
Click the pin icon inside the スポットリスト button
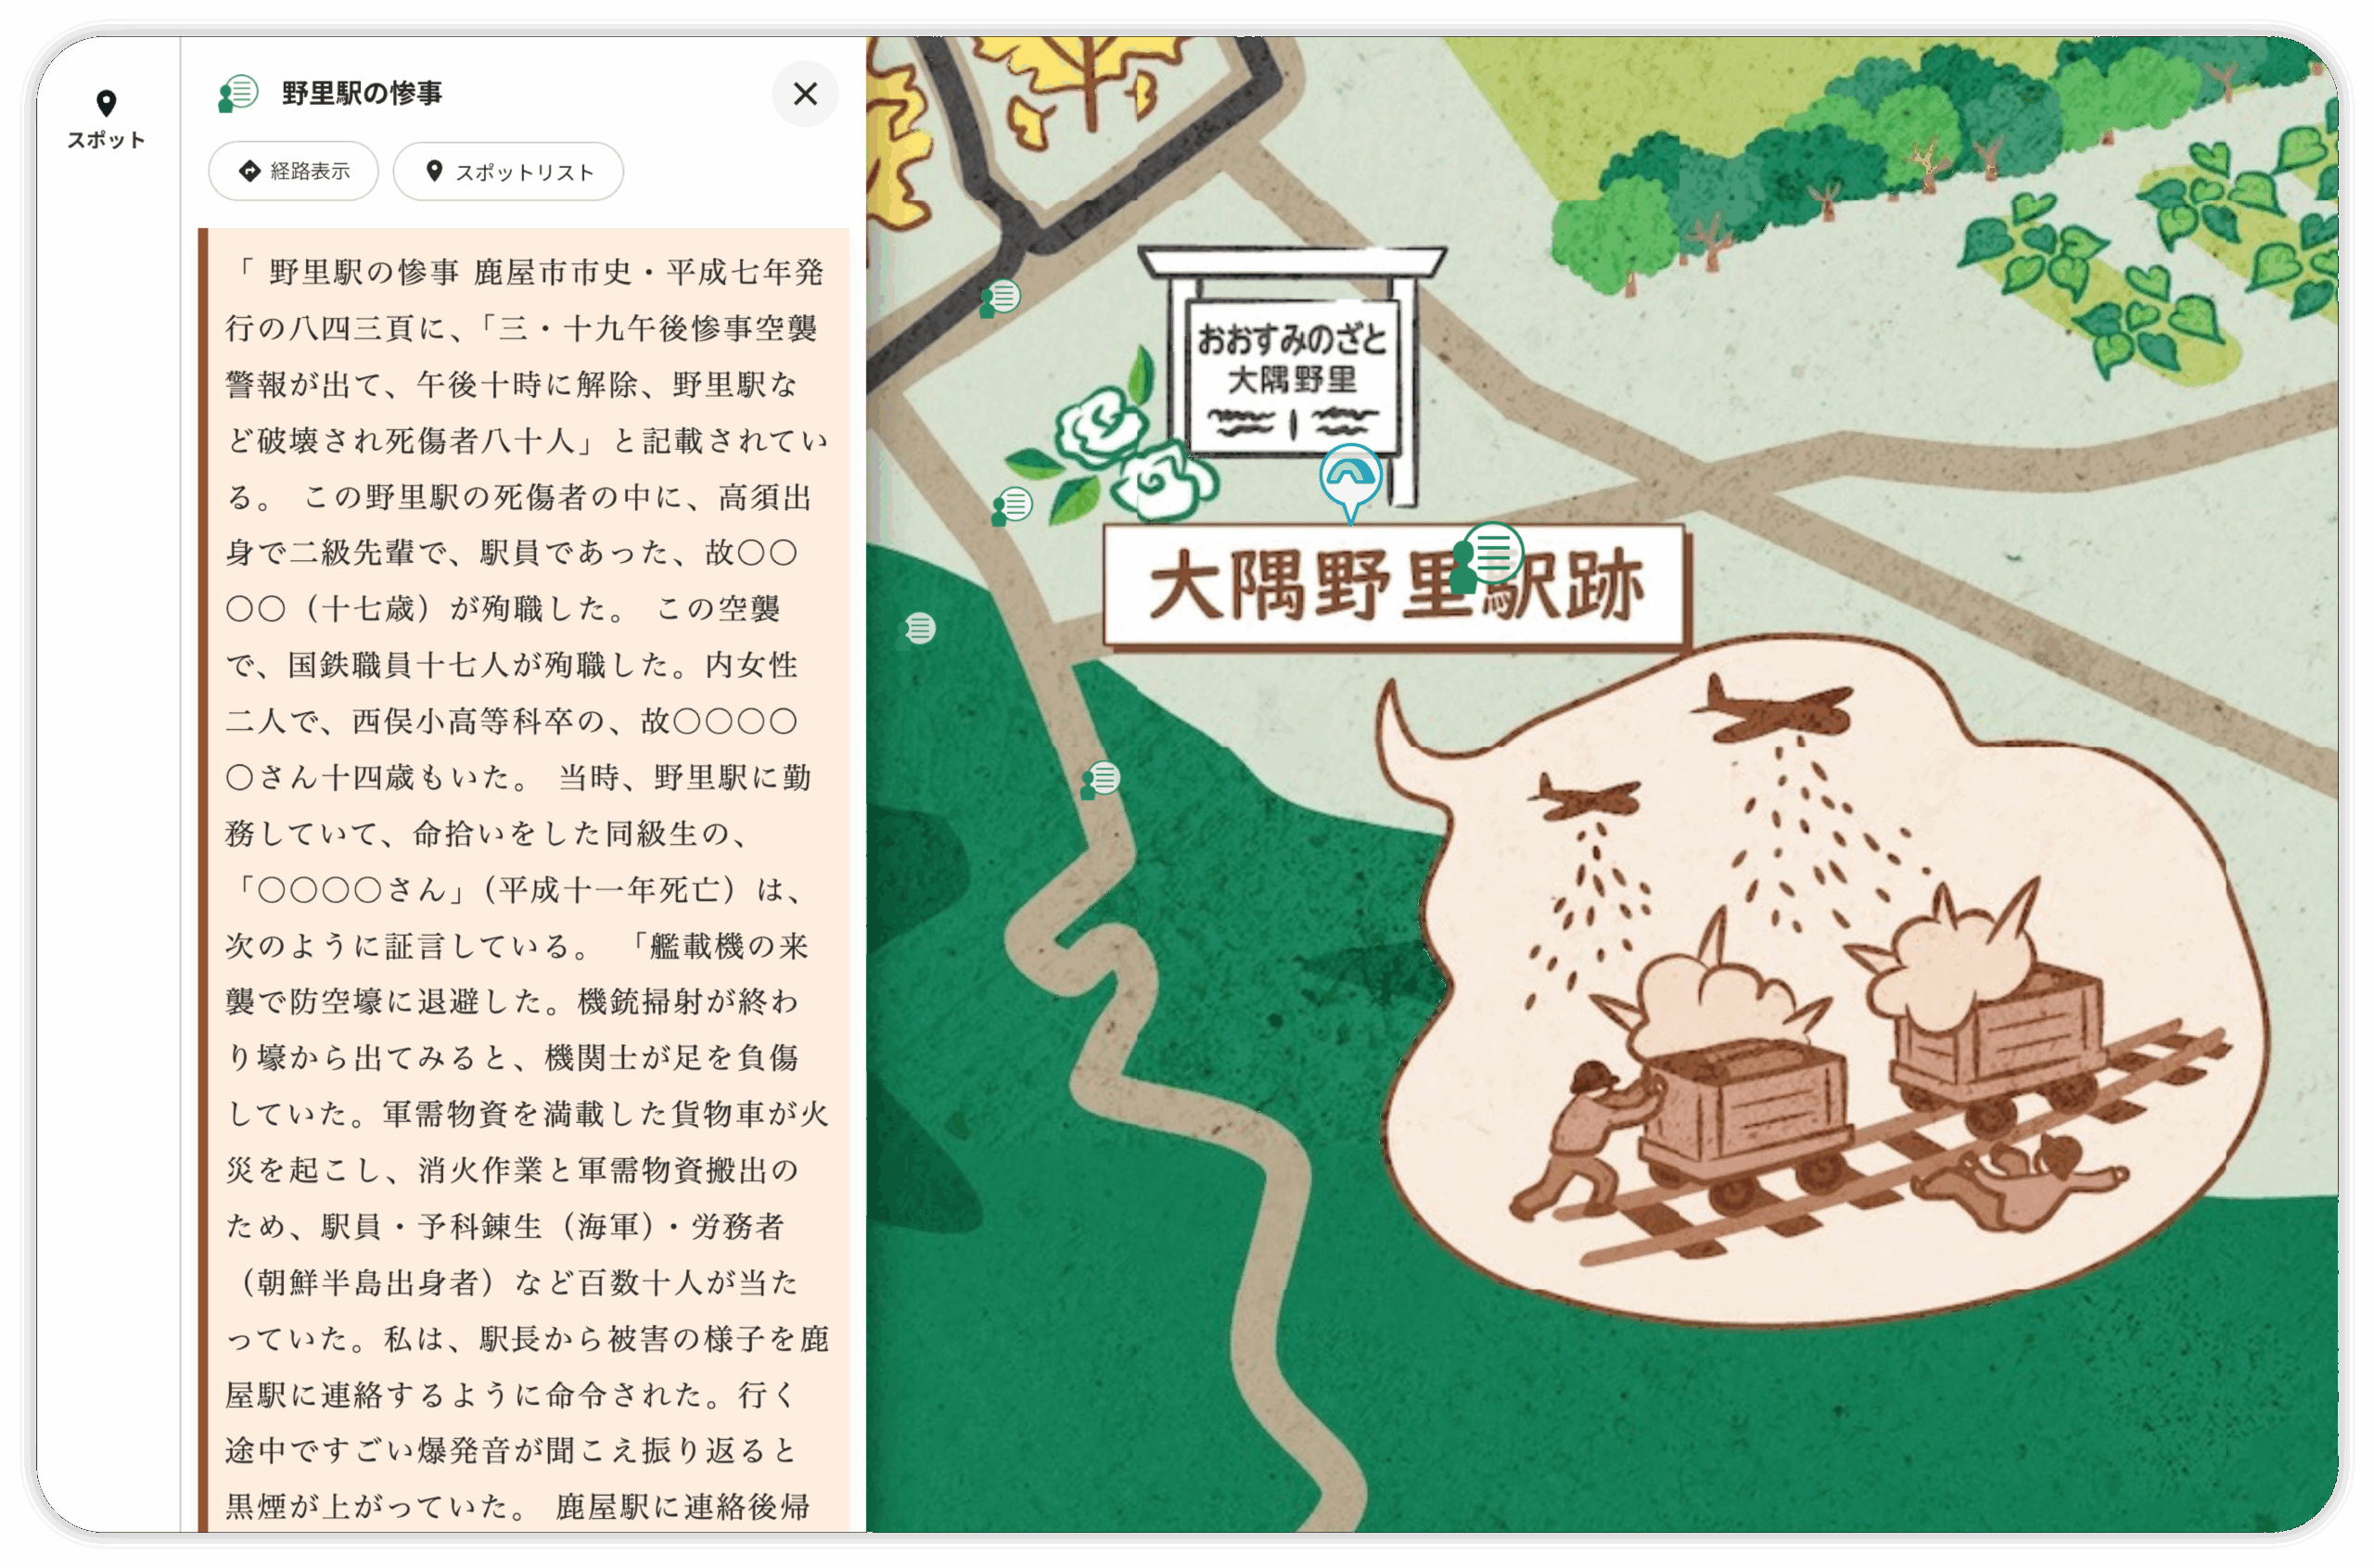click(x=436, y=171)
